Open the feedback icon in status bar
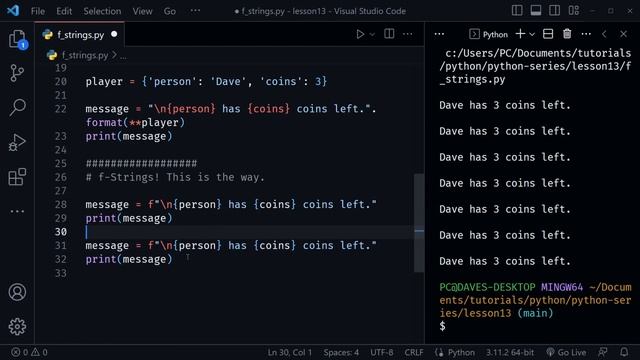Image resolution: width=640 pixels, height=360 pixels. [602, 352]
